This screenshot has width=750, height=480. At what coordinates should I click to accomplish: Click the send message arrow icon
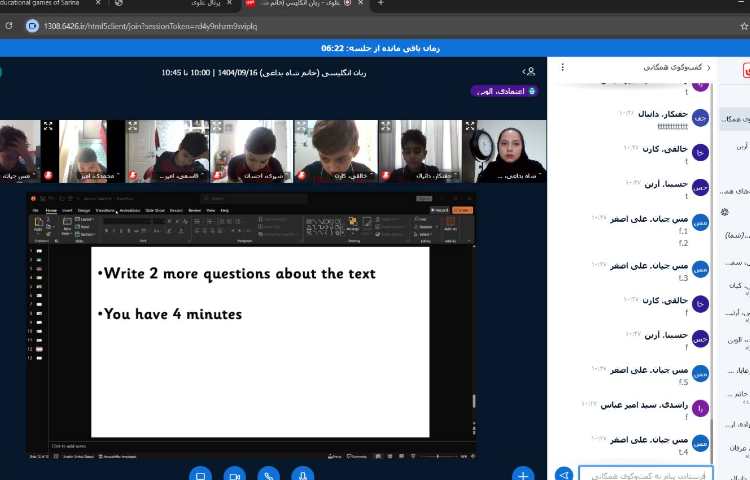[564, 474]
